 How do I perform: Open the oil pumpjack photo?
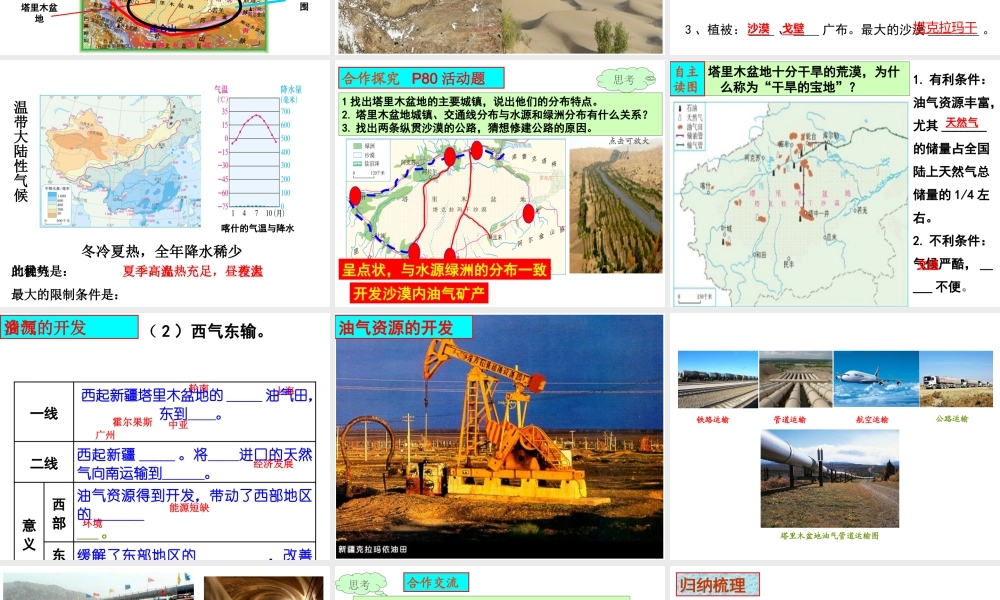coord(499,437)
